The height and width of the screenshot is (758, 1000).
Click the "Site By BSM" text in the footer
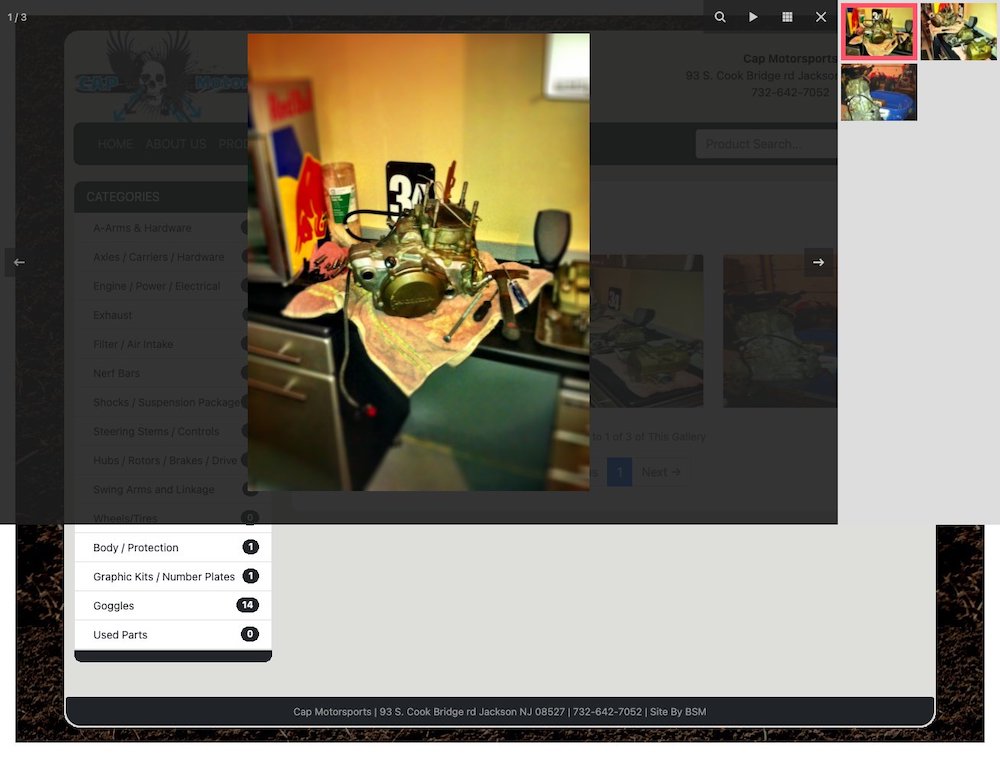click(x=678, y=711)
